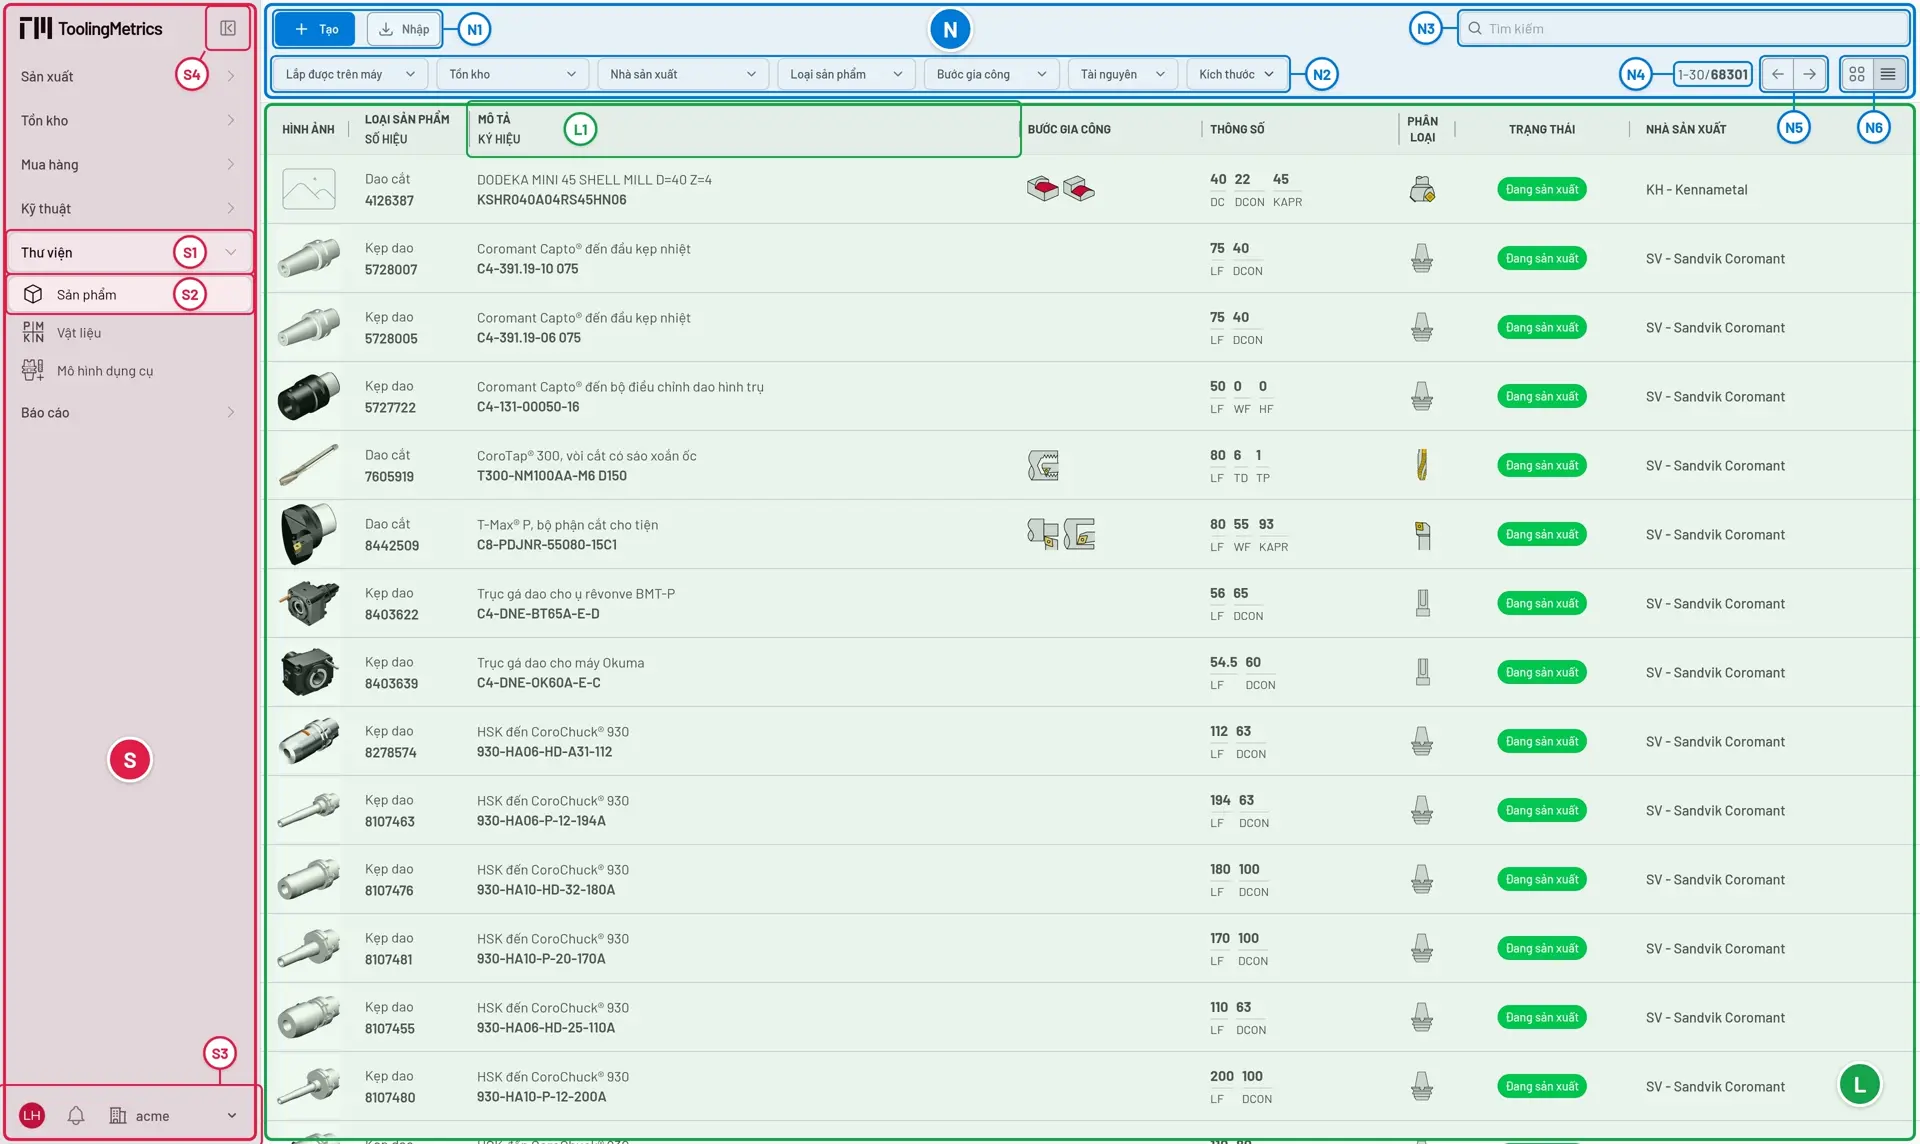This screenshot has height=1144, width=1920.
Task: Expand the Sản xuất menu
Action: (128, 76)
